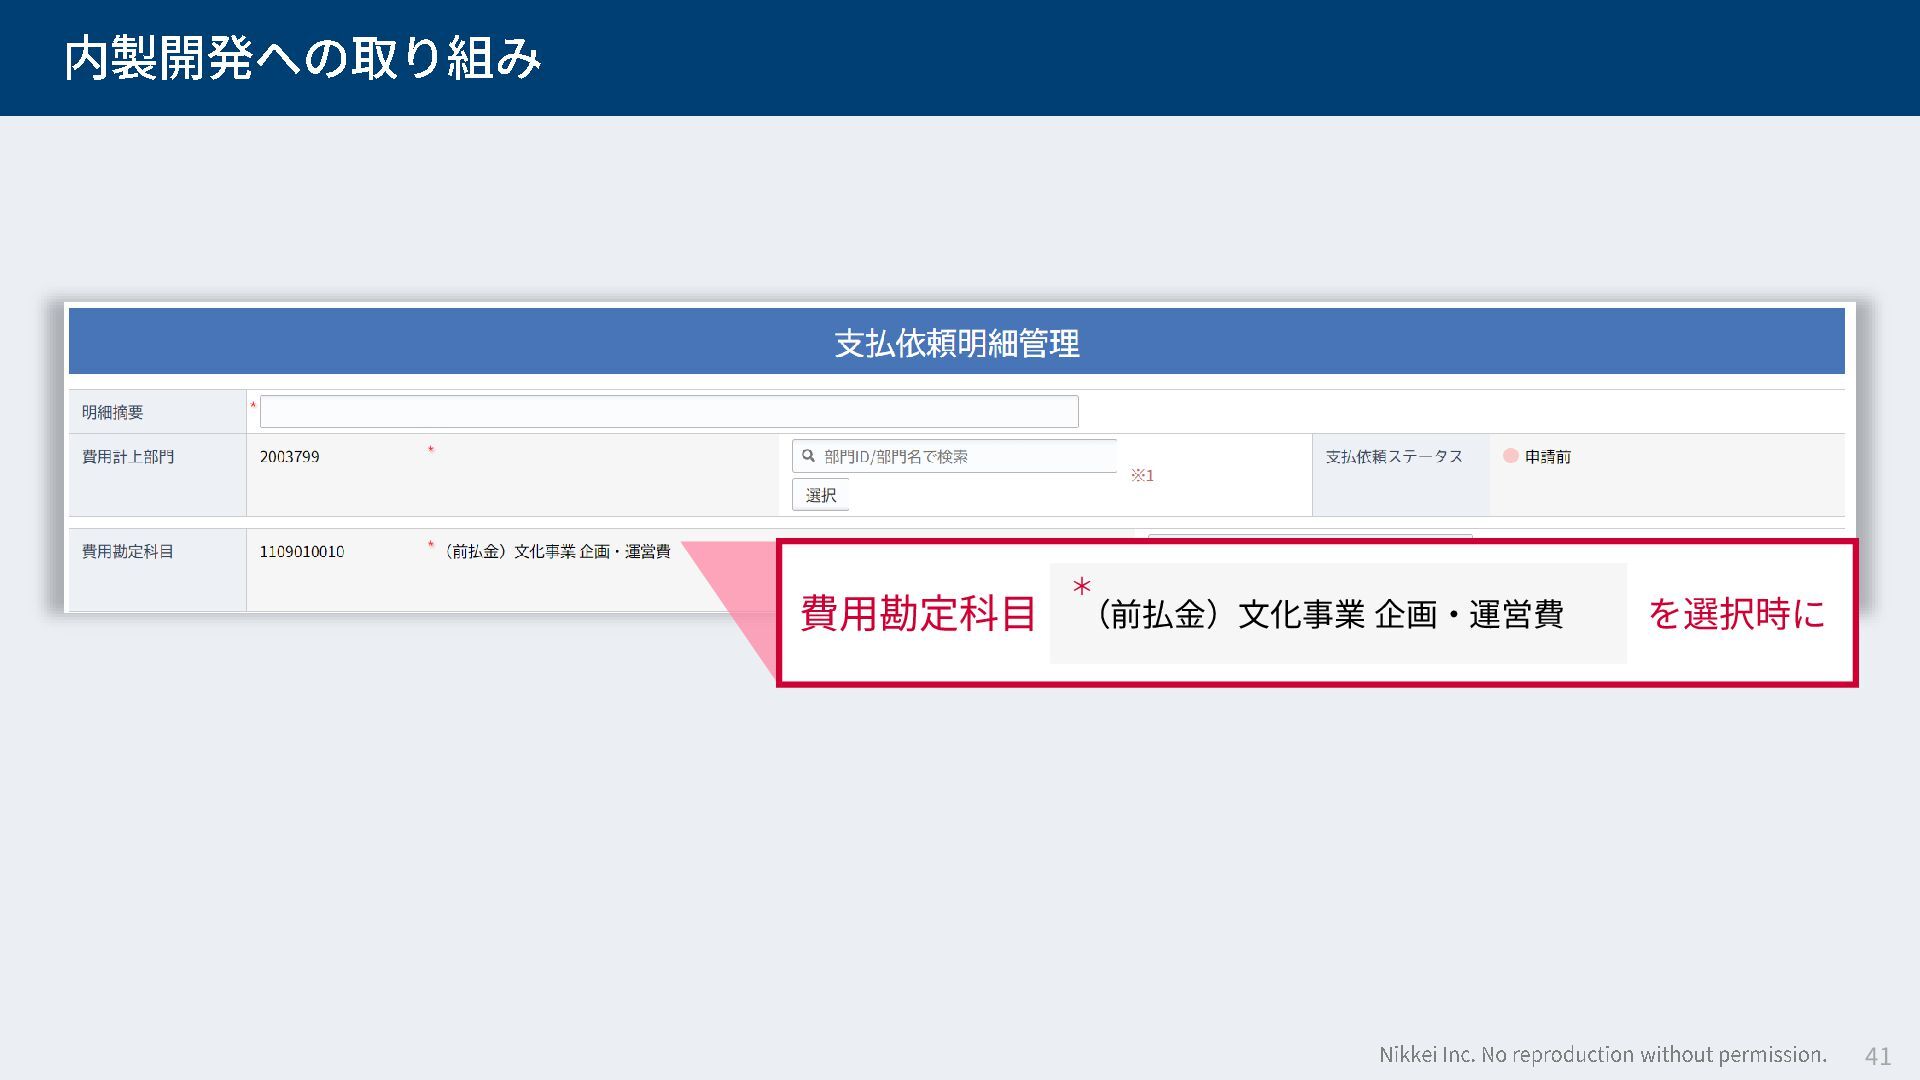Click the red を選択時に text

click(1736, 613)
